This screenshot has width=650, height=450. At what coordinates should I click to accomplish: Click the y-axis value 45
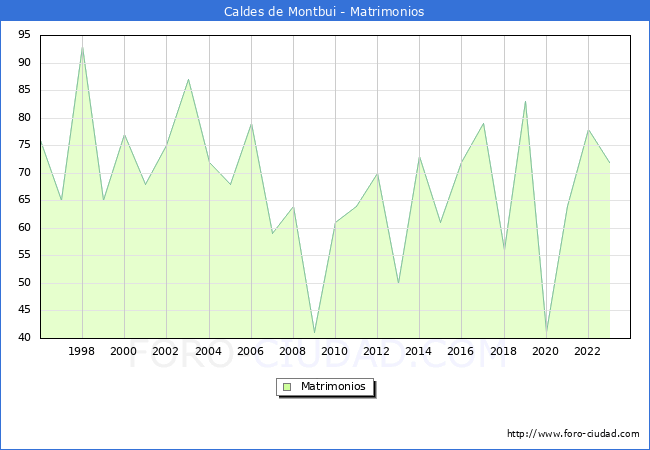pos(24,310)
